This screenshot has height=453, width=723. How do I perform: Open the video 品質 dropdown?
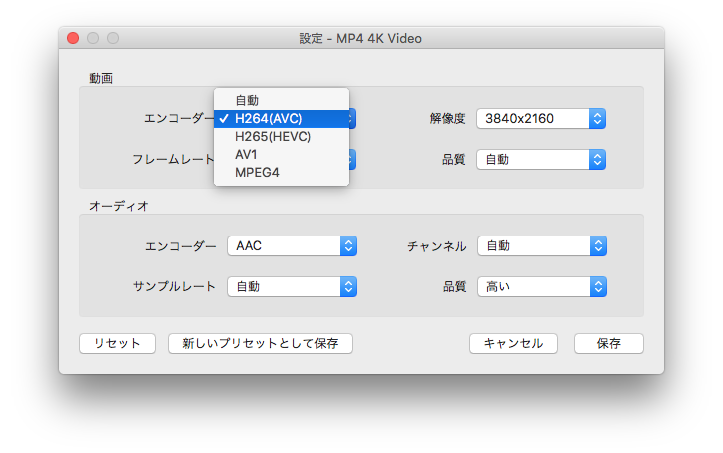540,160
